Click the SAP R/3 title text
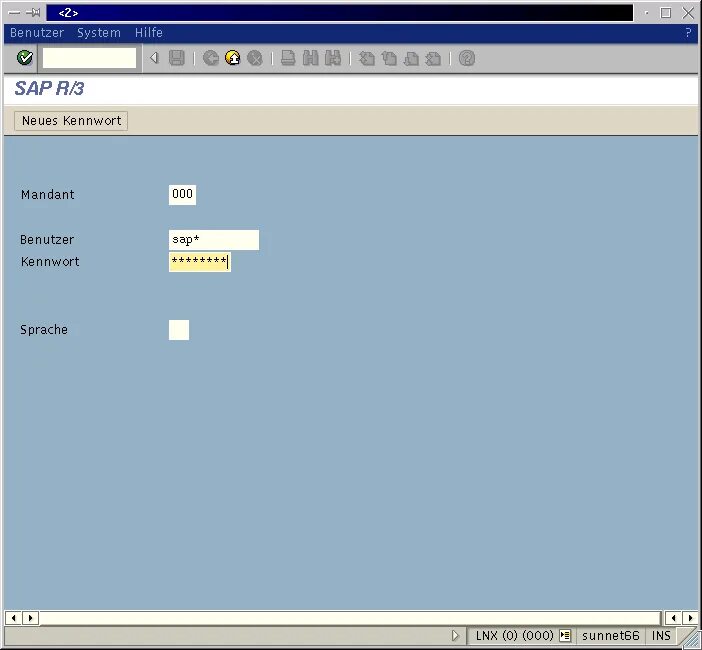The height and width of the screenshot is (650, 702). coord(49,89)
